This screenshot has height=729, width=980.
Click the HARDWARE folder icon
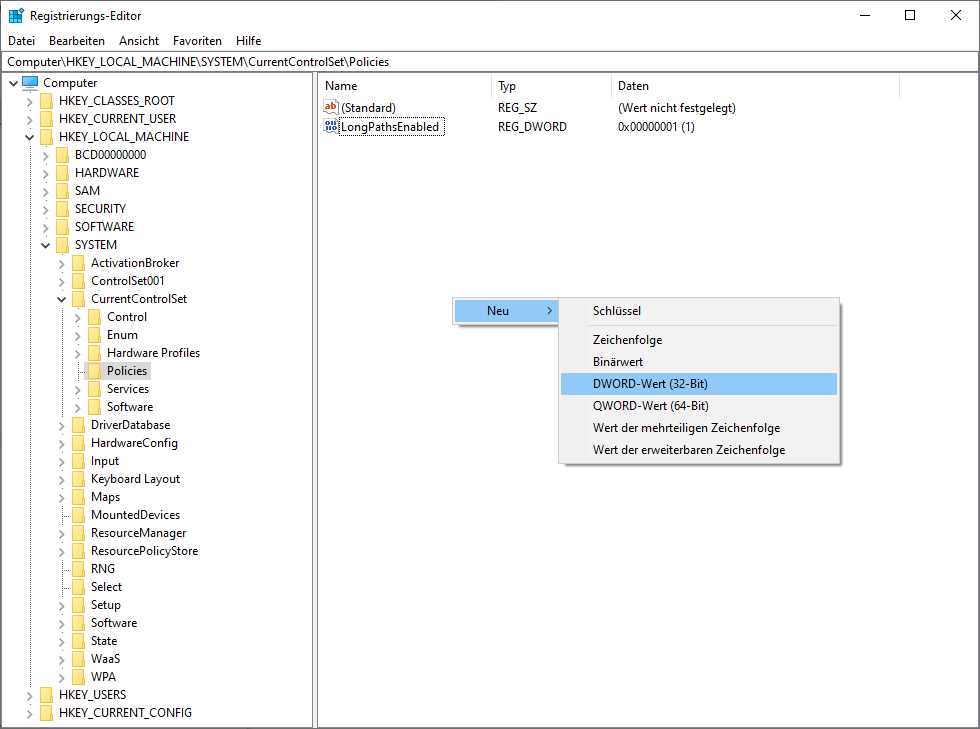pyautogui.click(x=62, y=173)
